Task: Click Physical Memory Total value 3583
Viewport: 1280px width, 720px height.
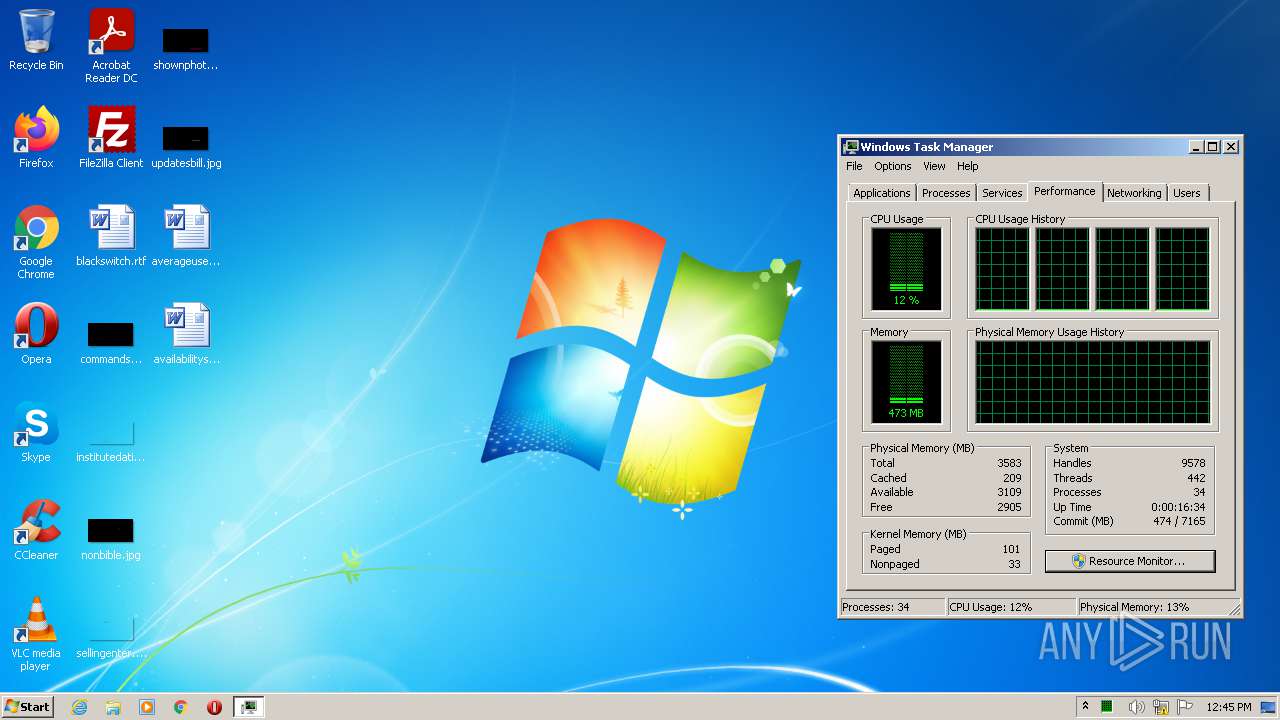Action: coord(1009,463)
